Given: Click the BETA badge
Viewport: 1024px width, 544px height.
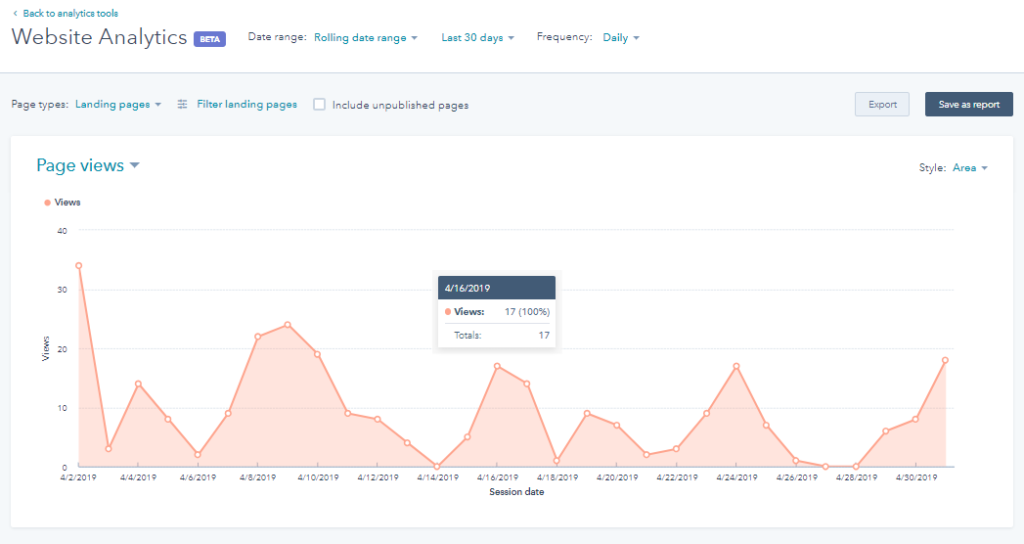Looking at the screenshot, I should click(210, 39).
